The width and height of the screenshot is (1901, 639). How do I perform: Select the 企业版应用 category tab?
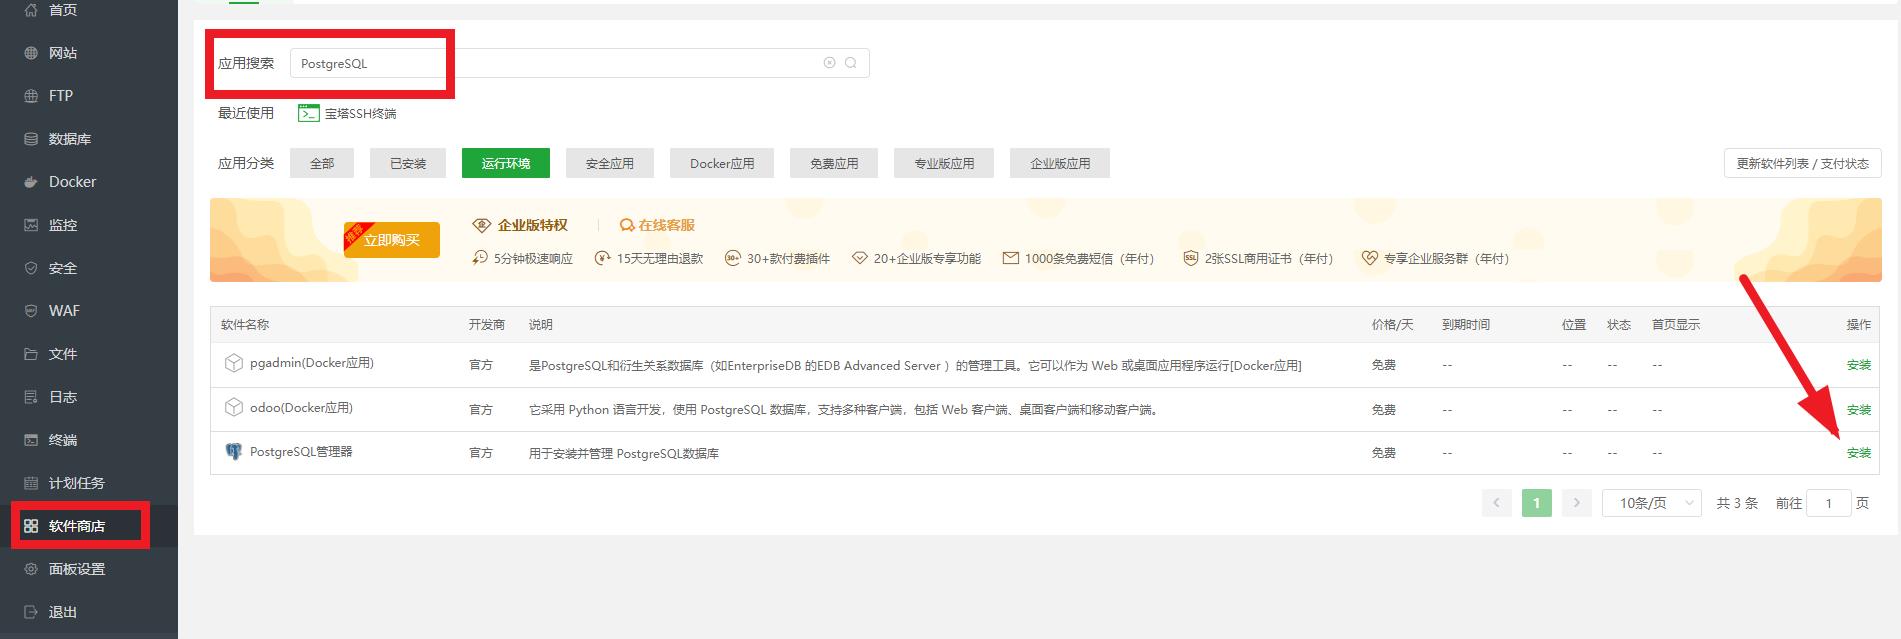[x=1060, y=163]
